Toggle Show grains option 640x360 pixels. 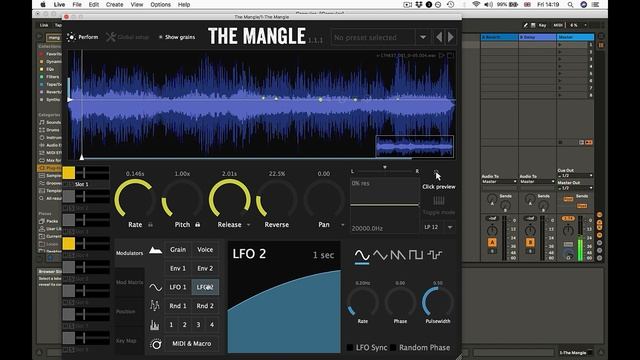[x=177, y=37]
